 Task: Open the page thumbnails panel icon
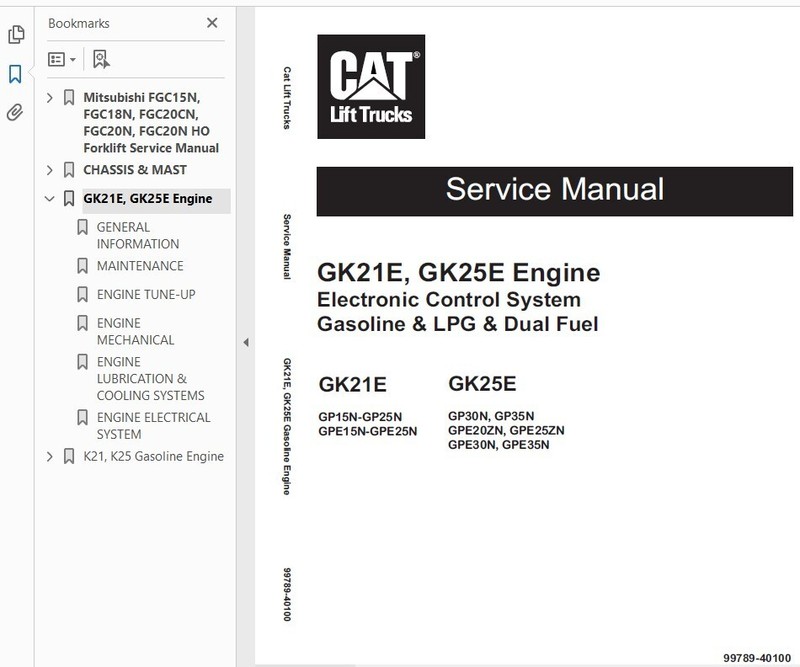point(16,35)
